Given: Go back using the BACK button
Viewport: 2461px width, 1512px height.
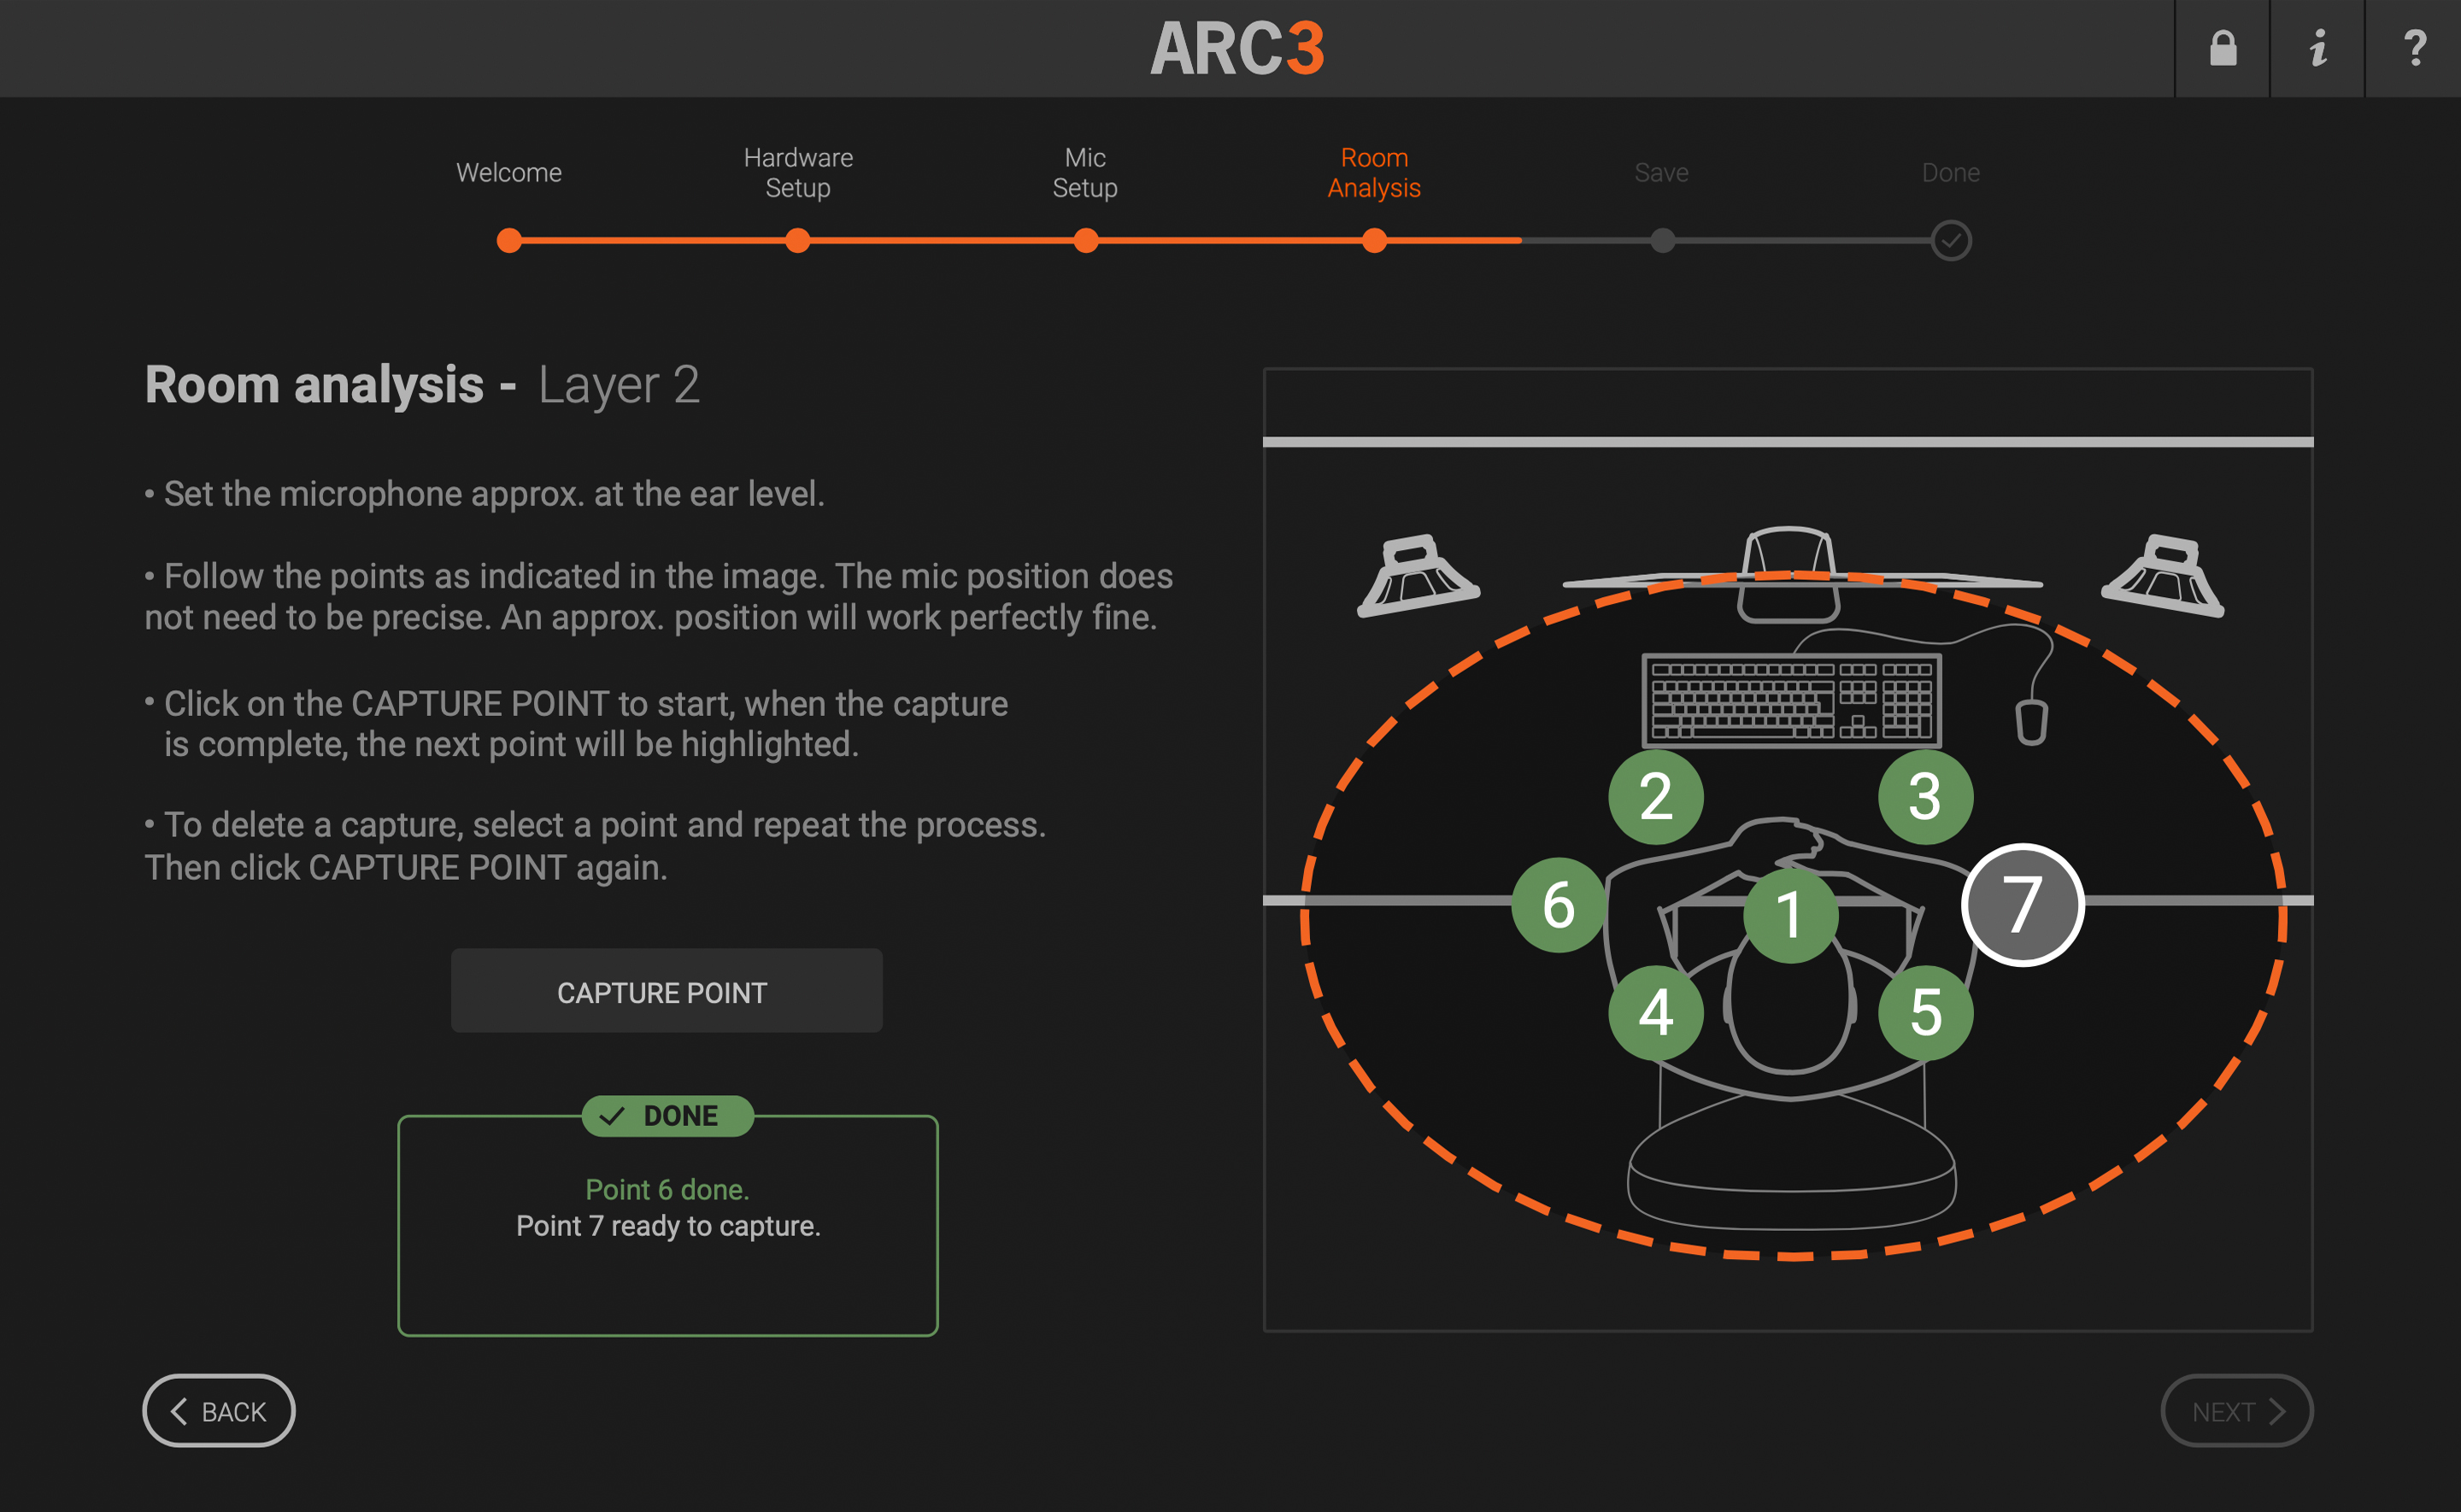Looking at the screenshot, I should (218, 1410).
